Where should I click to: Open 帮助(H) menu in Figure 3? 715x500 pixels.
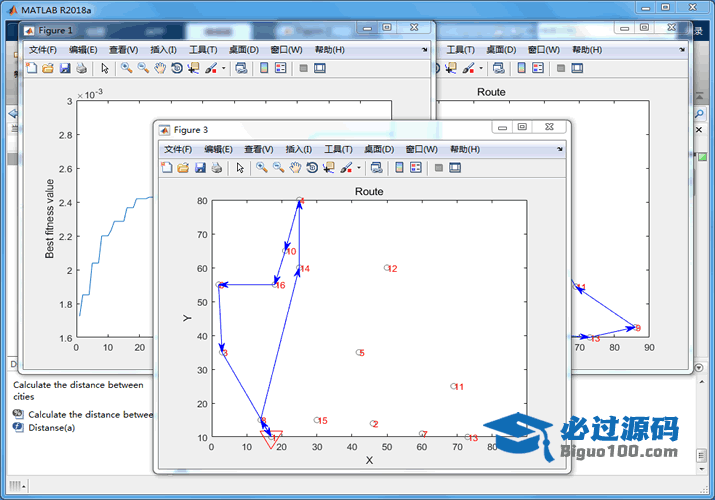click(464, 149)
